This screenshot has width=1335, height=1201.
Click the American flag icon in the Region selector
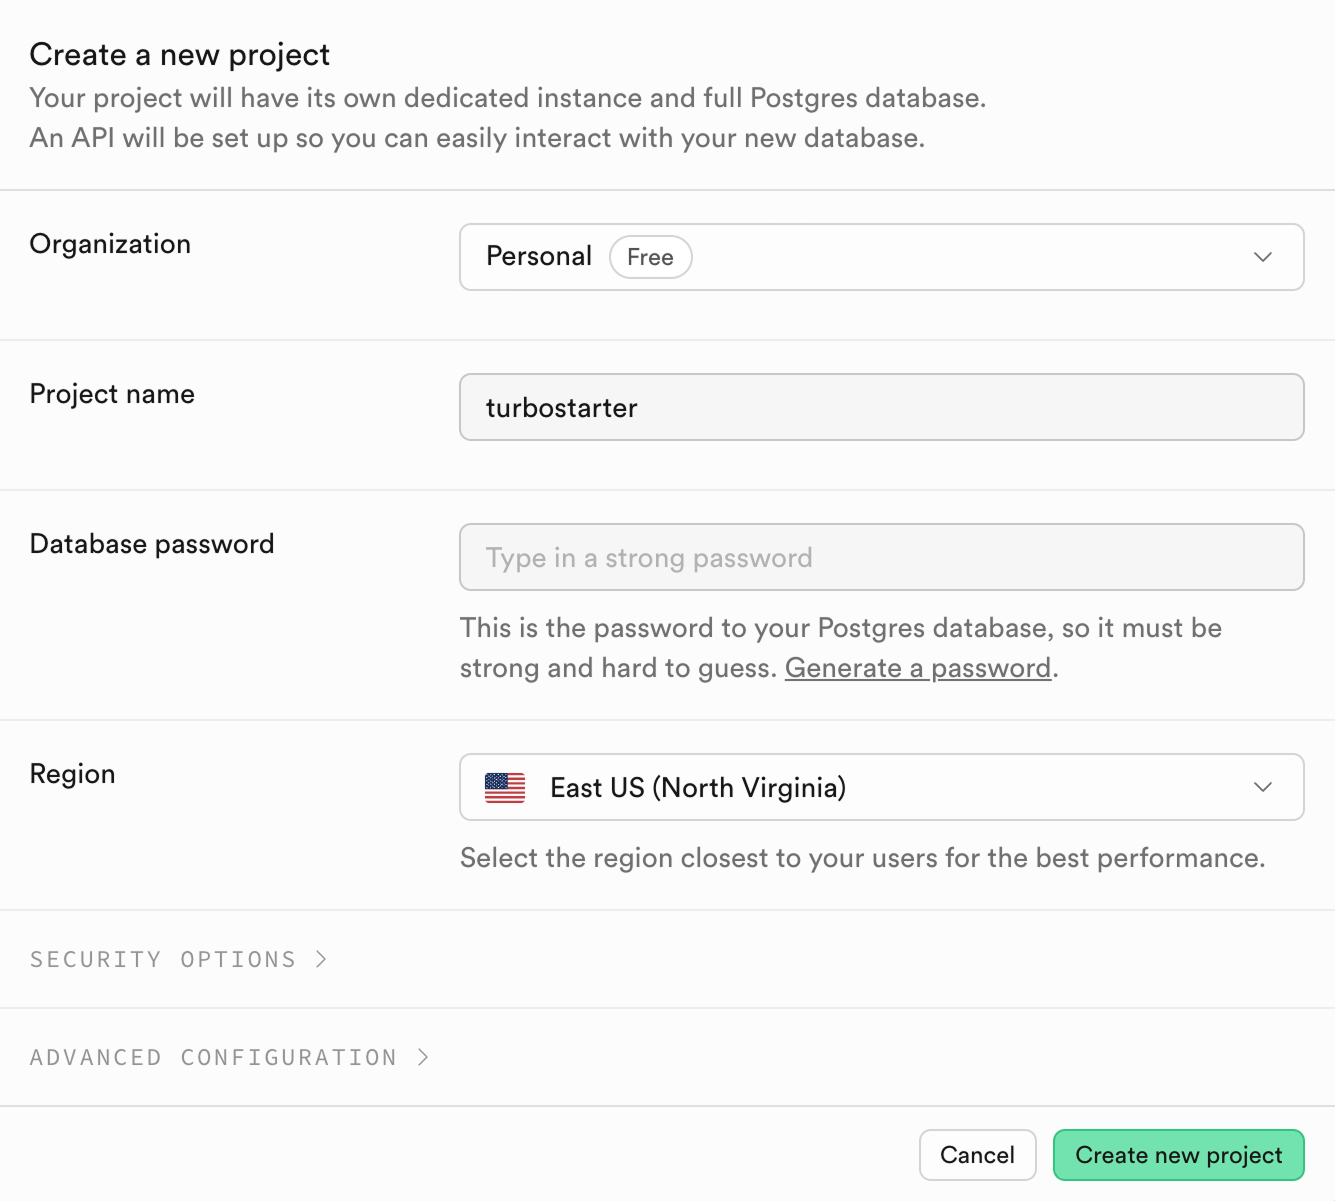[x=505, y=787]
